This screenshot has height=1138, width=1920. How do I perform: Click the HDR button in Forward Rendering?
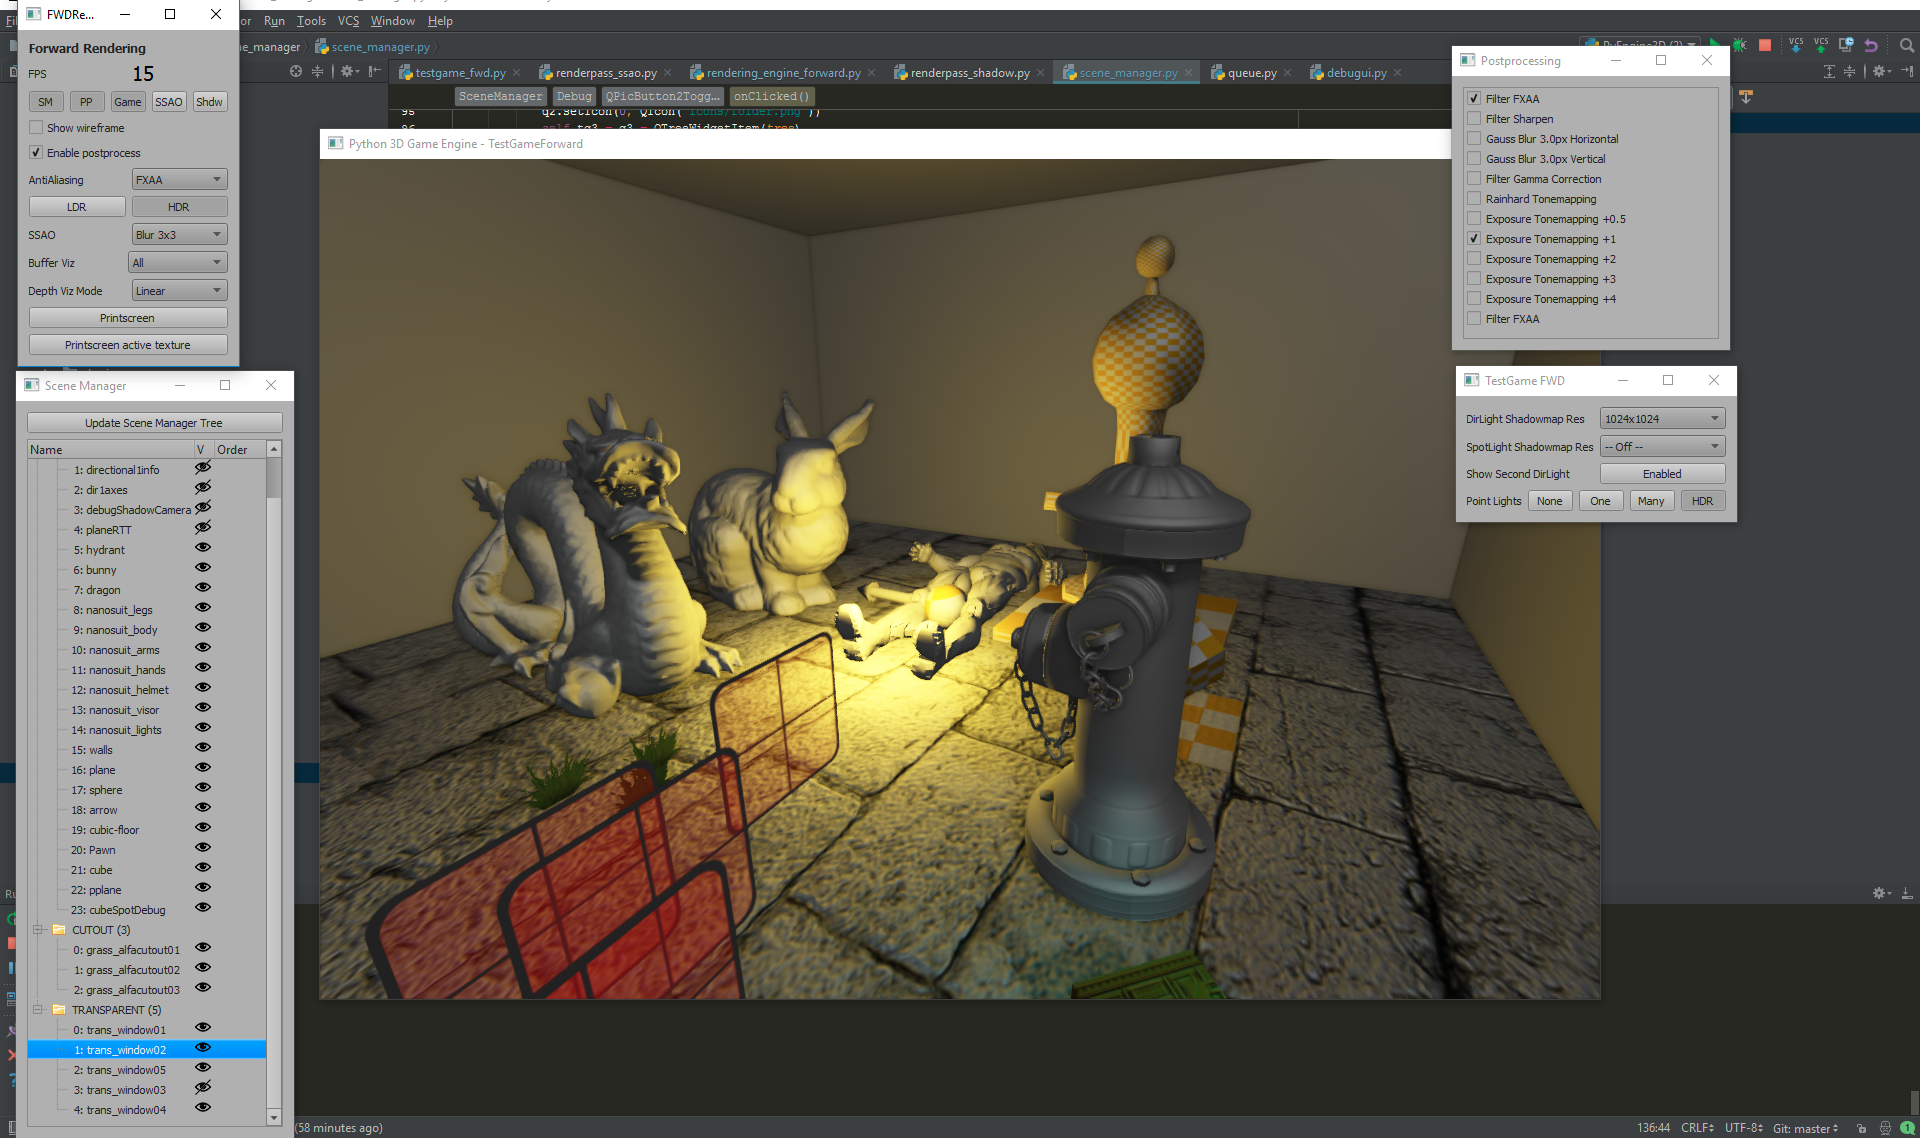pos(179,207)
